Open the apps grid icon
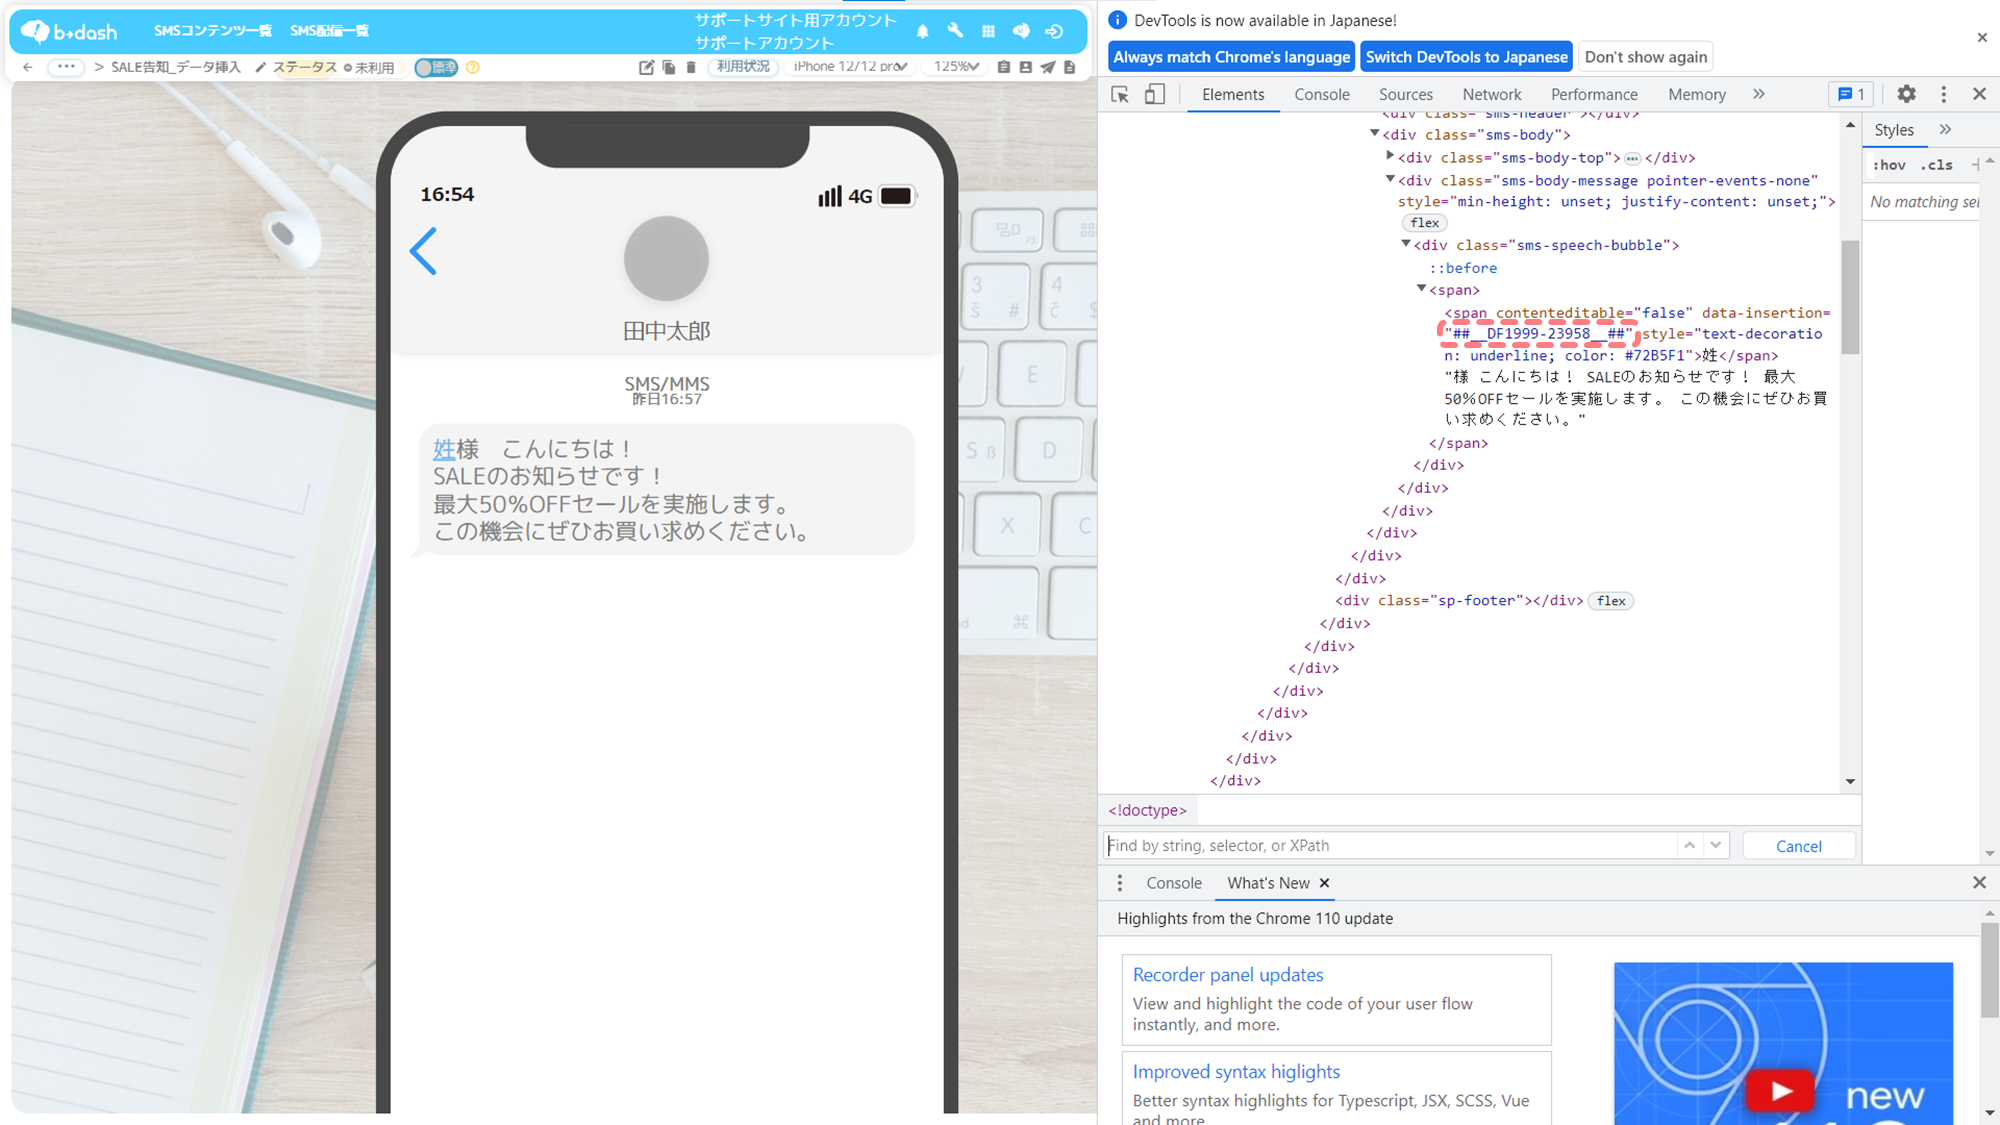Screen dimensions: 2000x1125 [x=988, y=31]
